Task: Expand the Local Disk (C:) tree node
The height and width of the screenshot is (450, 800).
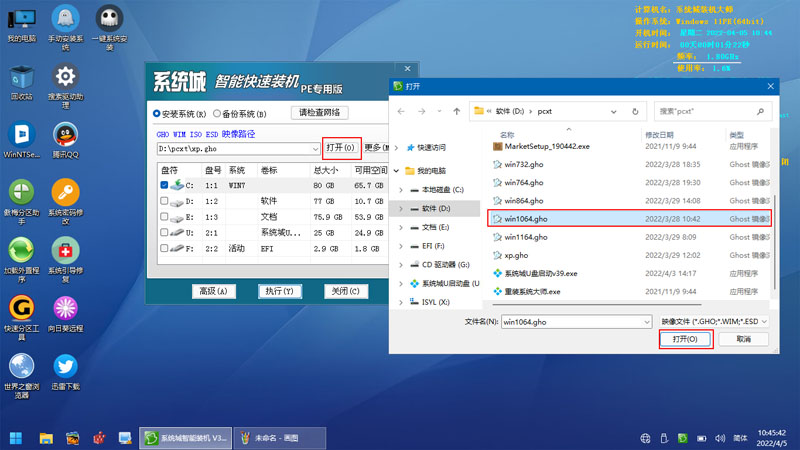Action: 401,190
